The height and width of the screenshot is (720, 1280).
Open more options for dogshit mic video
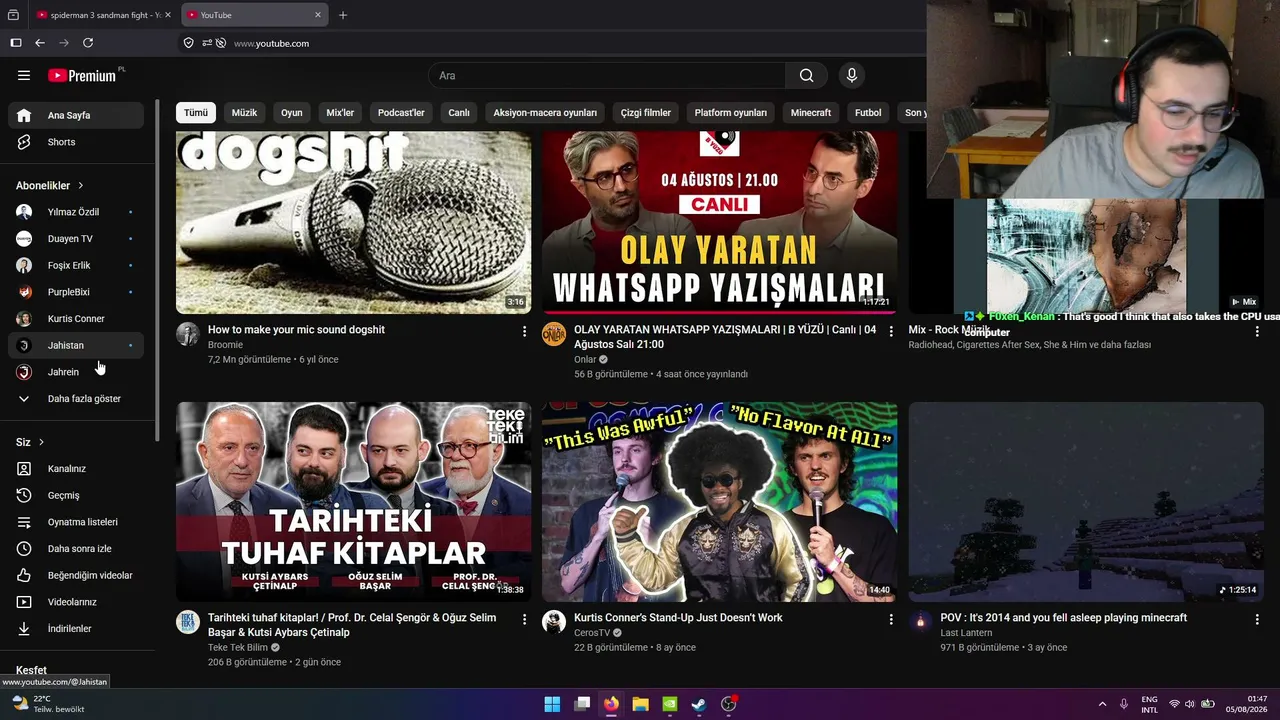[524, 331]
